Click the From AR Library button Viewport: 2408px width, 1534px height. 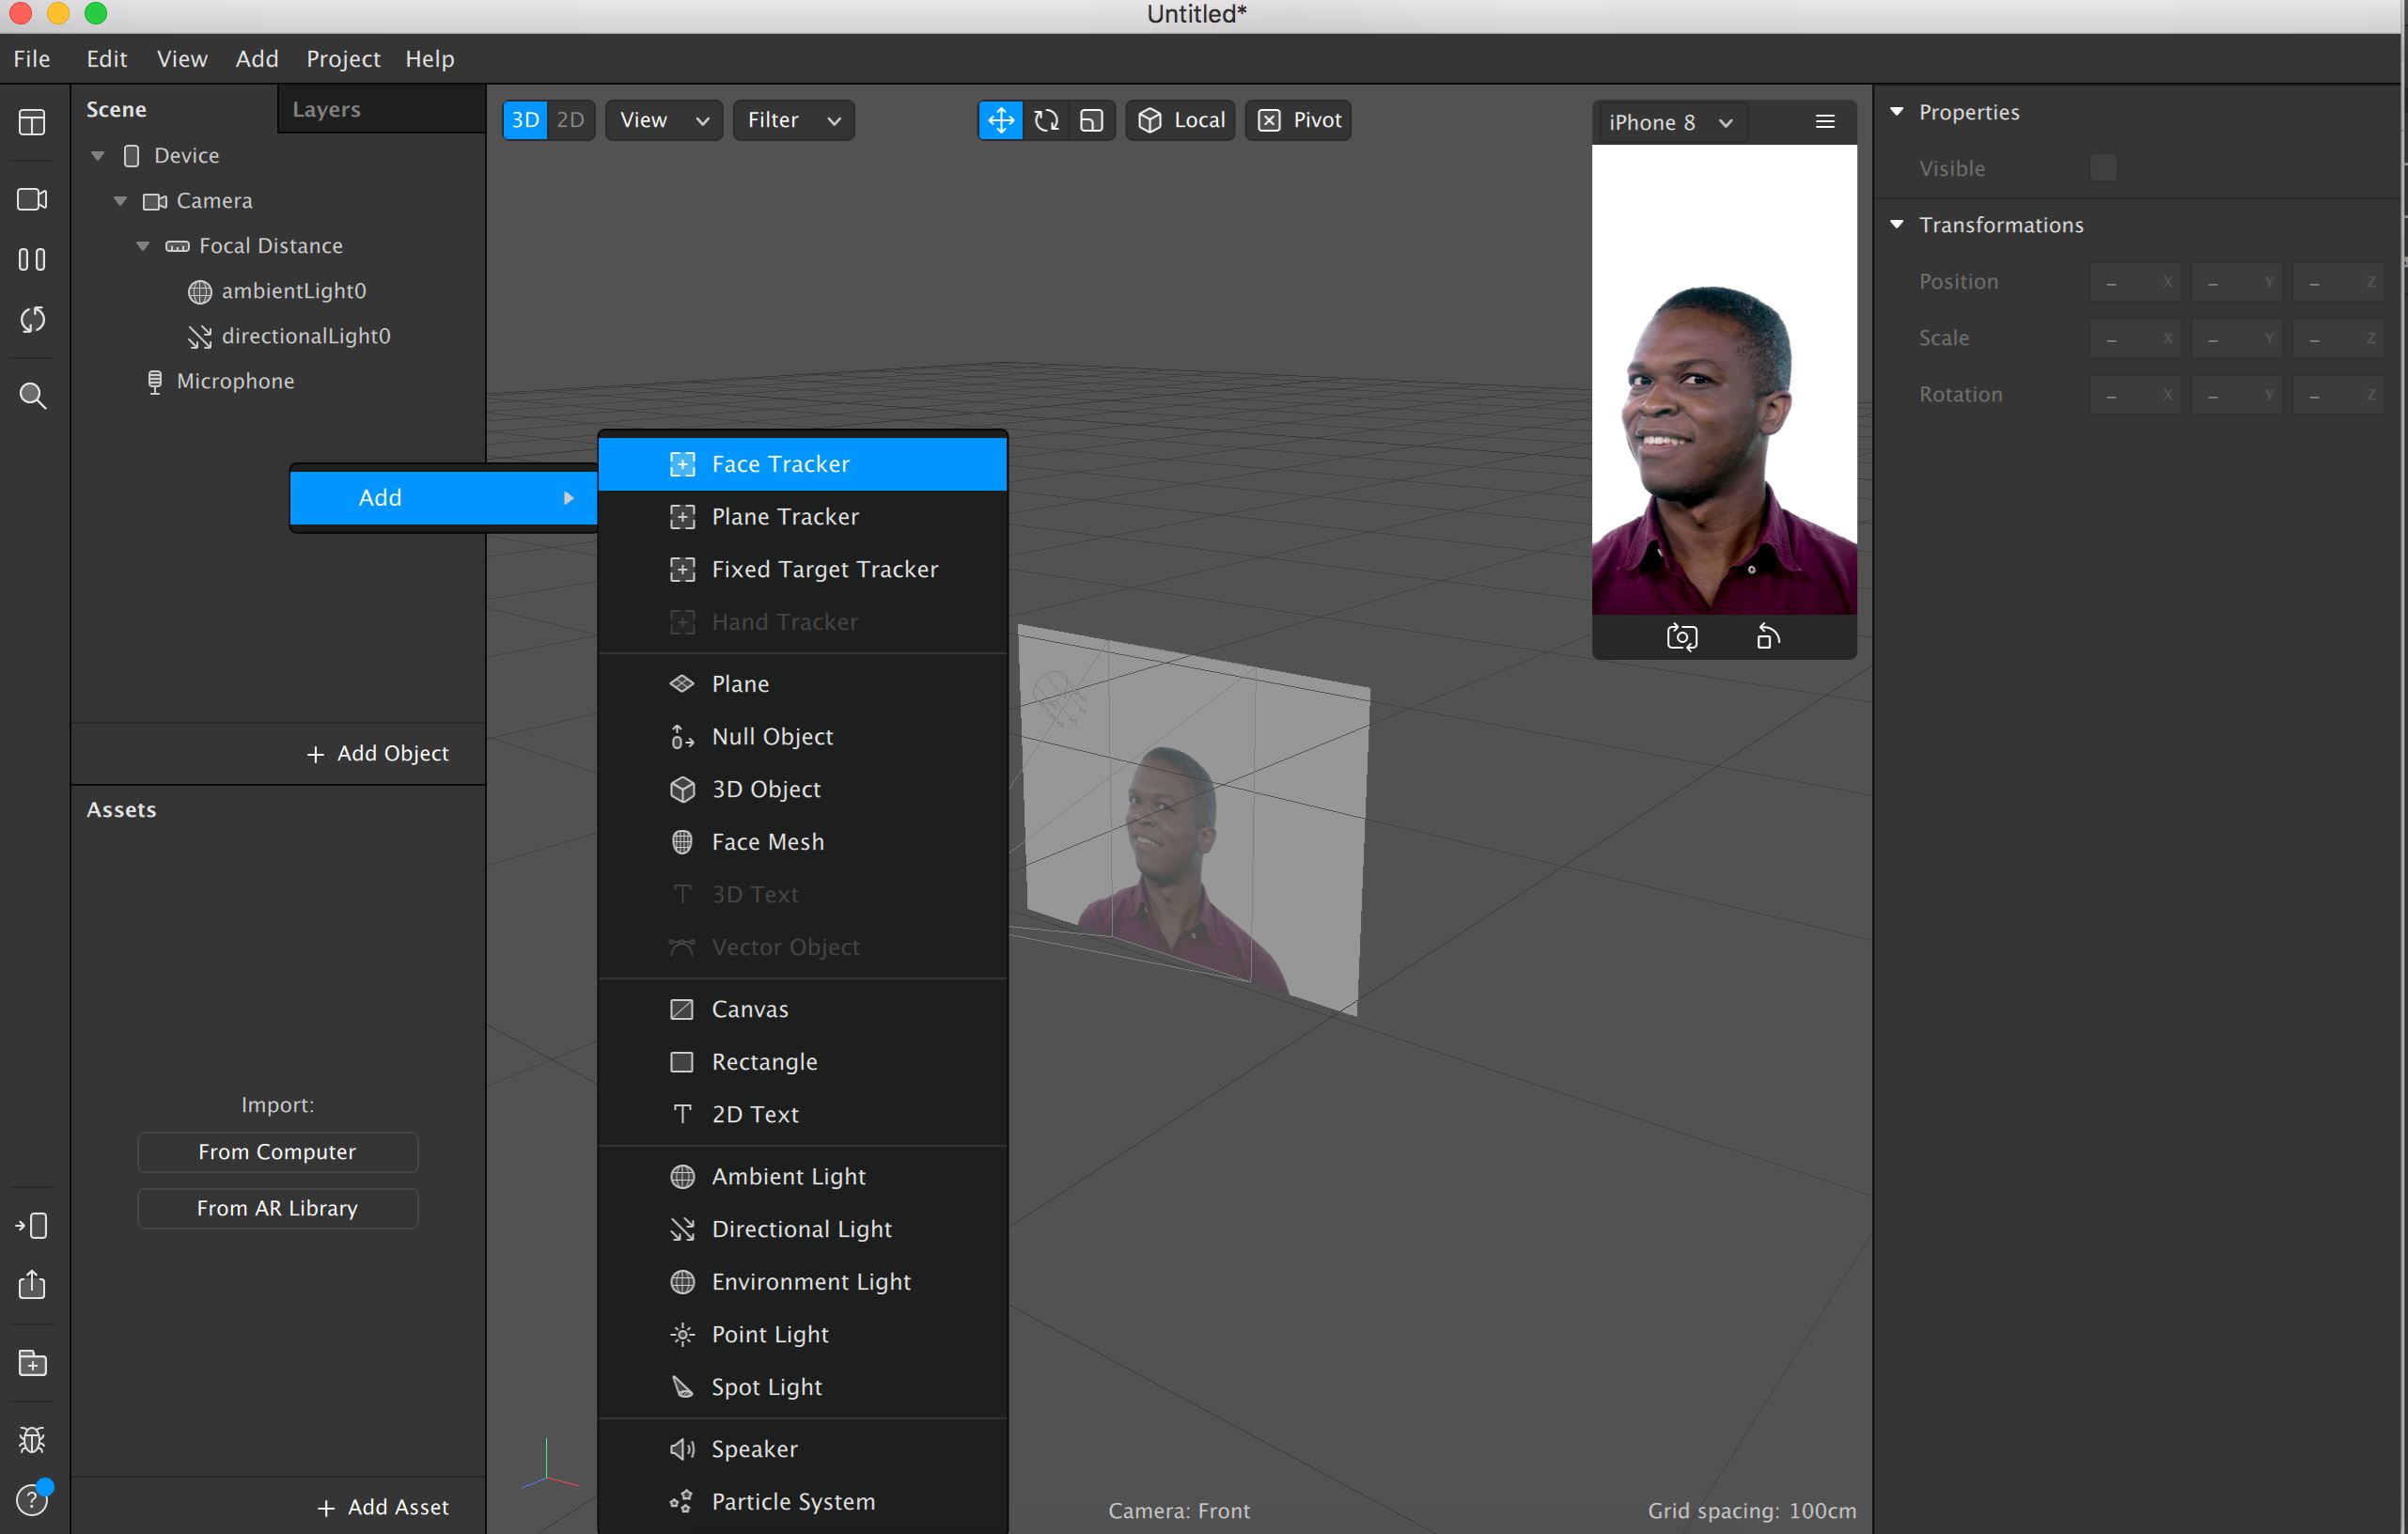[x=277, y=1208]
